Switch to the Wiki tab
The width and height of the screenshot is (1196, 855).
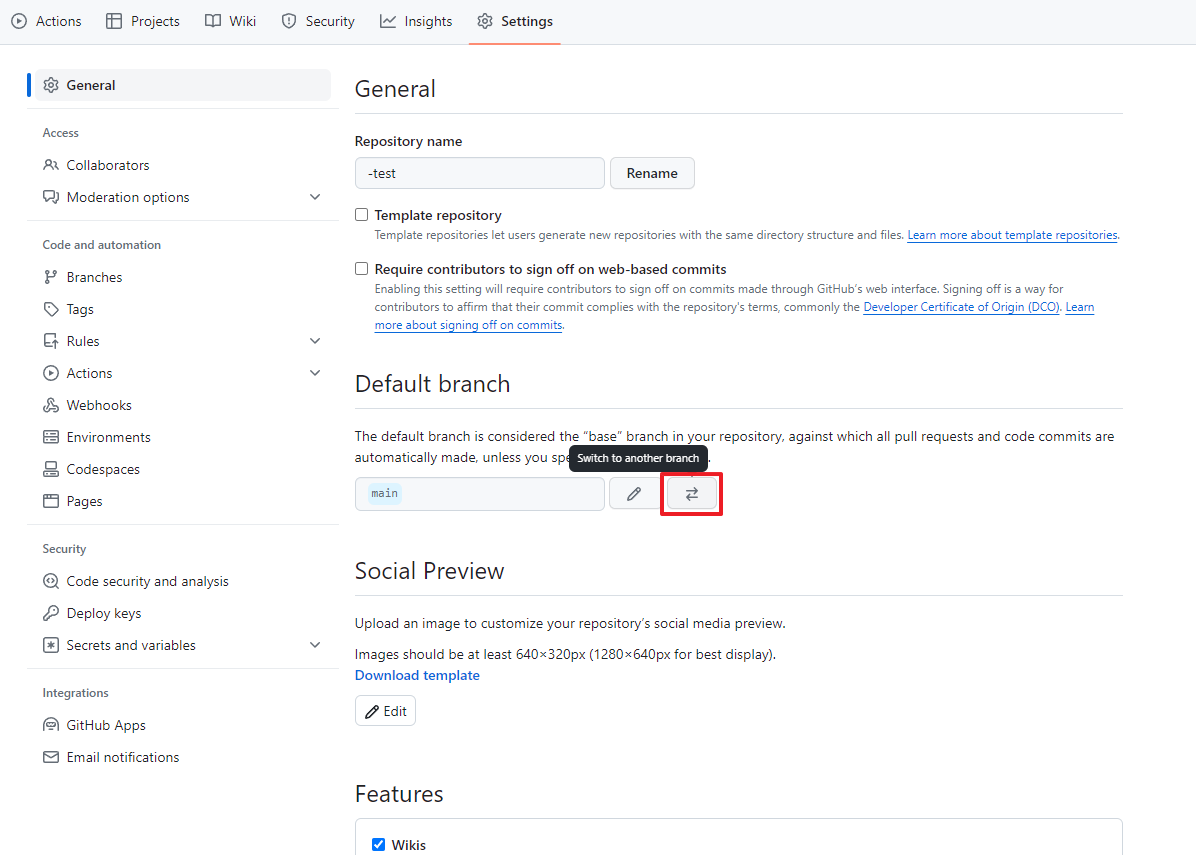[231, 21]
